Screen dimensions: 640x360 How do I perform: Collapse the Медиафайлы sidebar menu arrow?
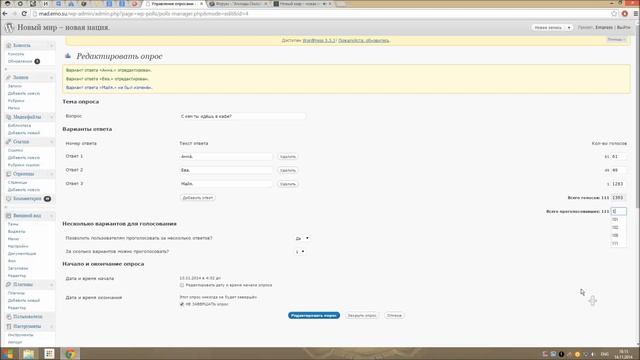coord(51,117)
